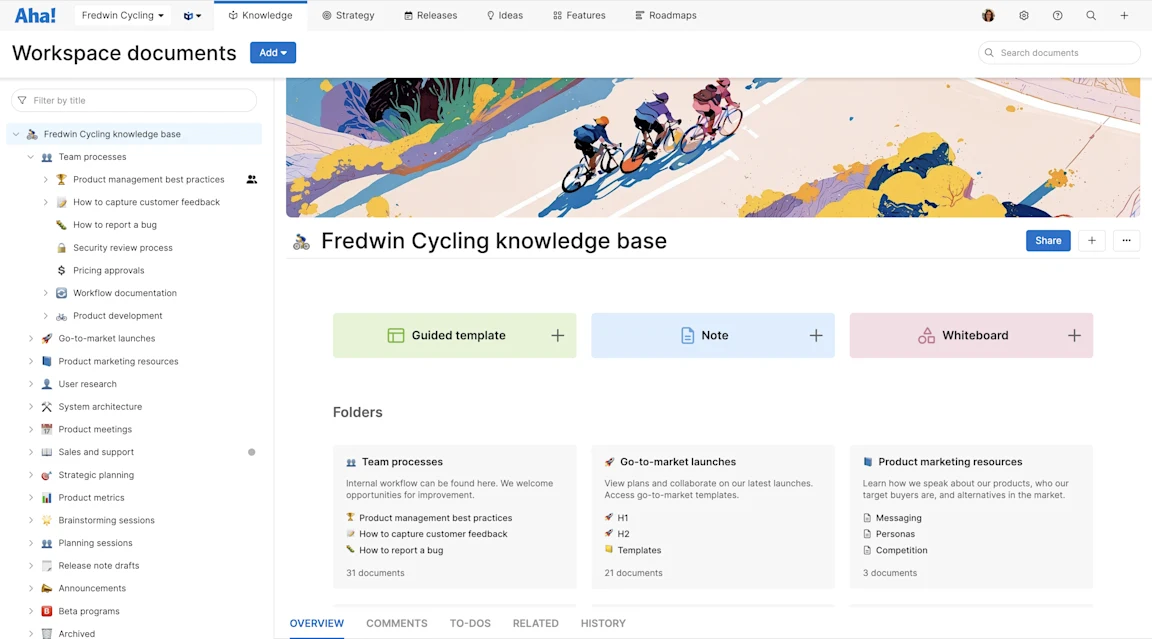Click the global search magnifier icon
This screenshot has width=1152, height=639.
(x=1091, y=15)
